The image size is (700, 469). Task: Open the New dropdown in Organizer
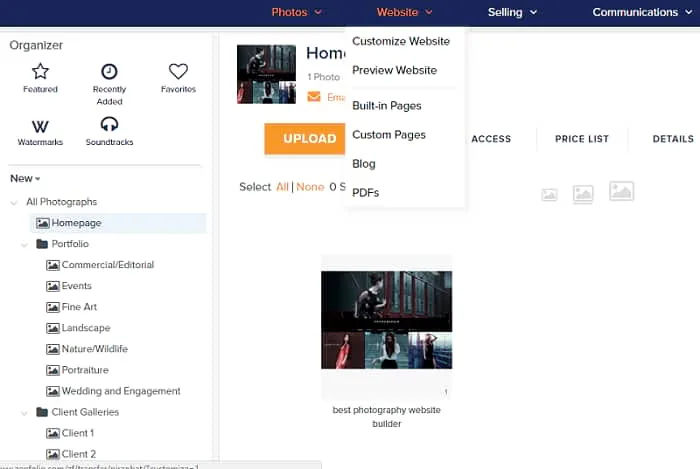click(x=25, y=178)
